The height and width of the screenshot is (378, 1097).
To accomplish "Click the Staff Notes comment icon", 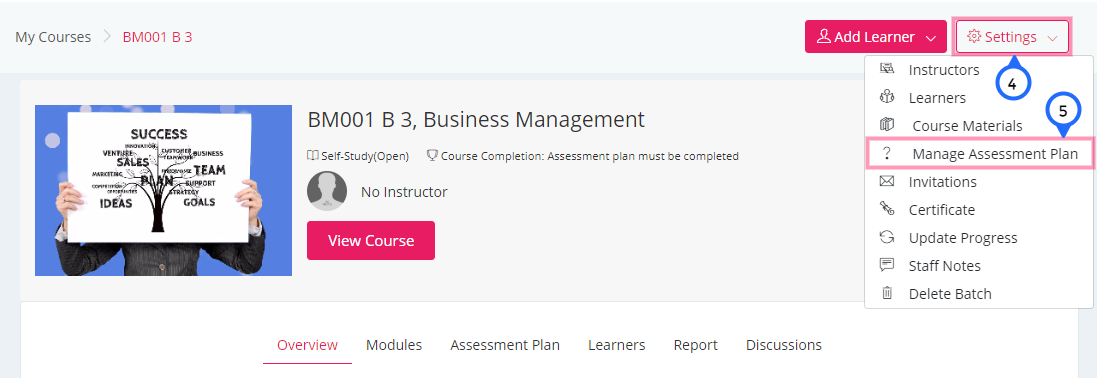I will click(x=886, y=265).
